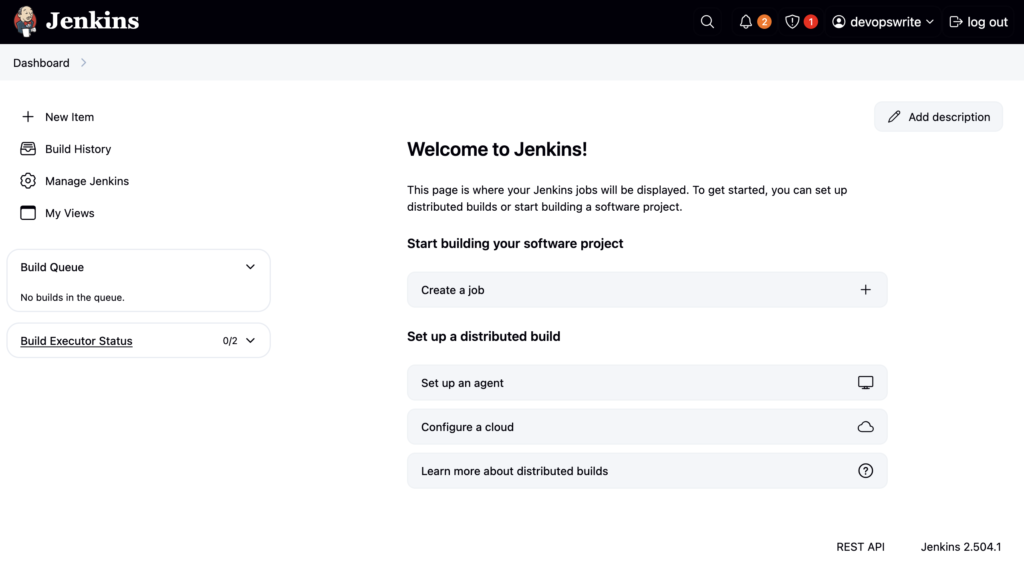The height and width of the screenshot is (572, 1024).
Task: Click the New Item plus icon
Action: click(x=27, y=117)
